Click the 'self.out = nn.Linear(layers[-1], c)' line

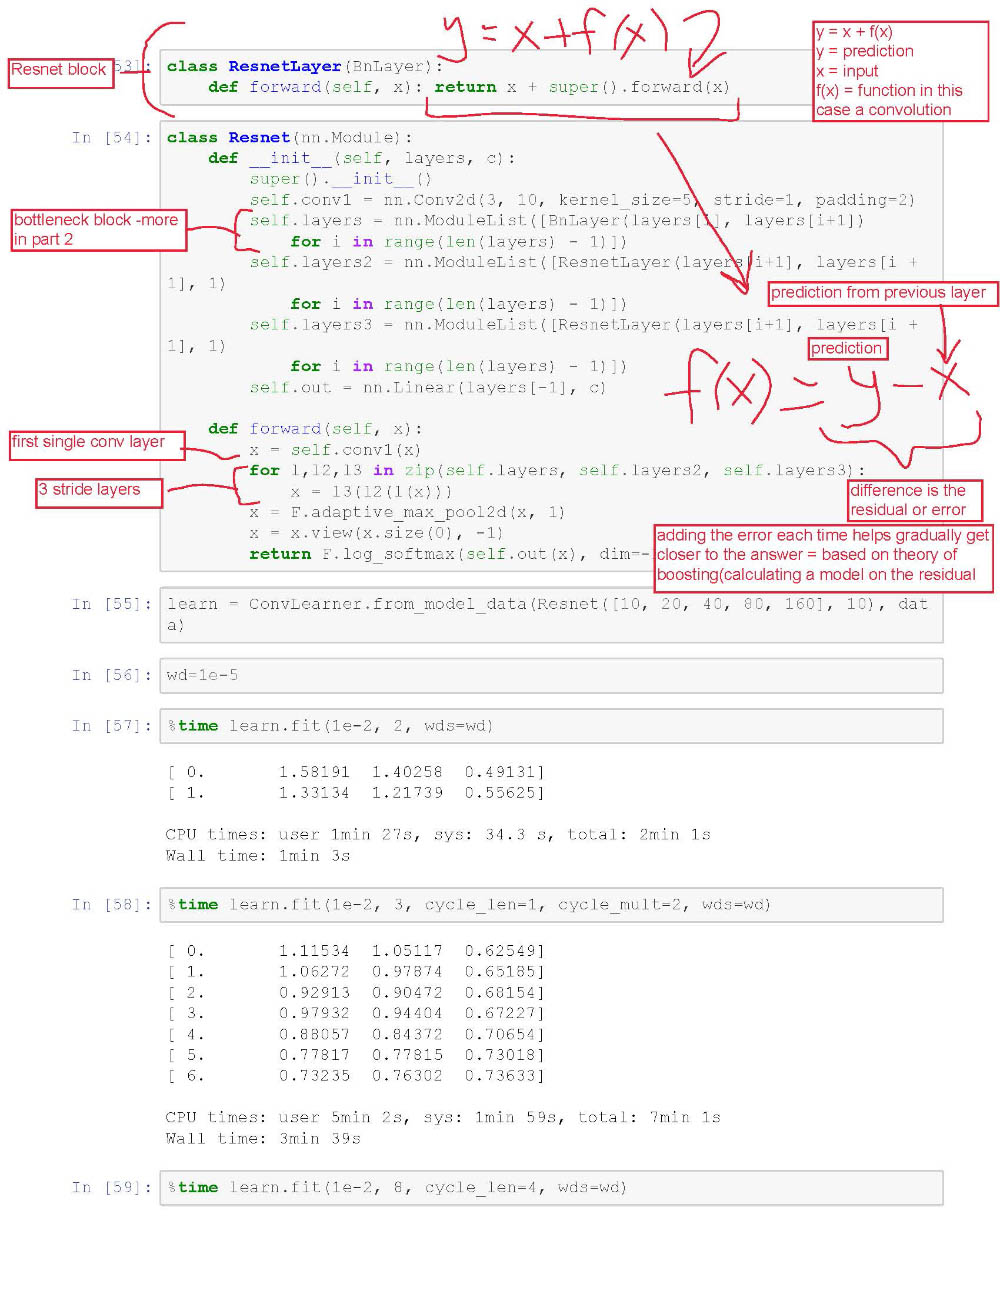428,387
